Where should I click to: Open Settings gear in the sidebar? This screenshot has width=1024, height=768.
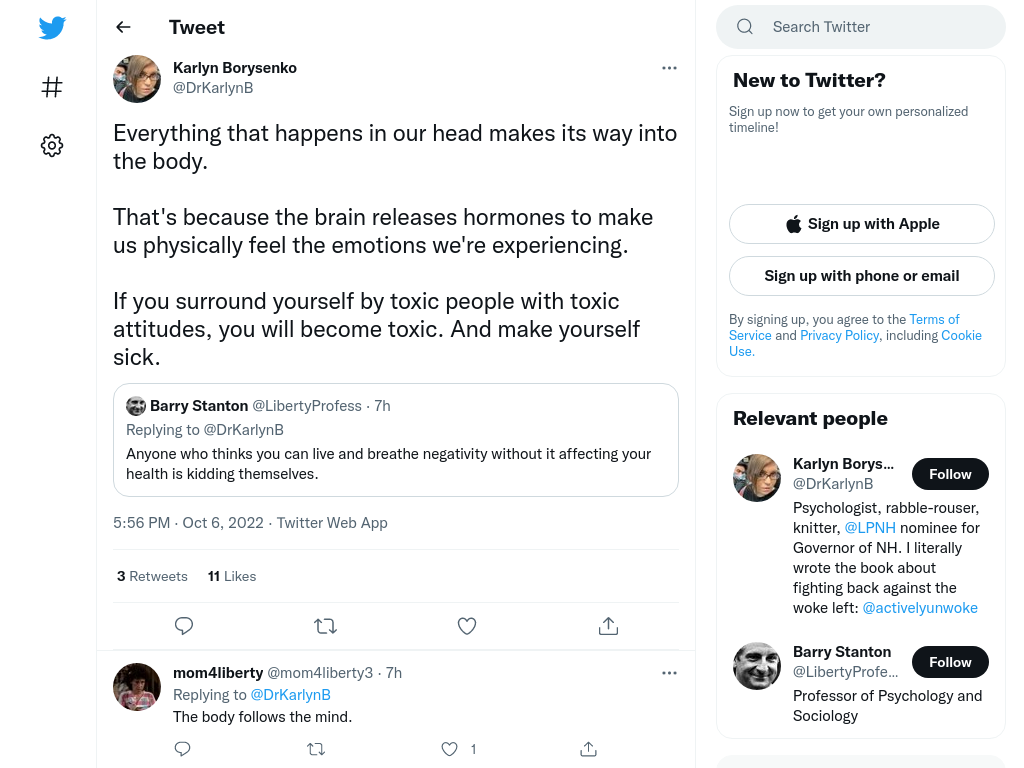(52, 145)
